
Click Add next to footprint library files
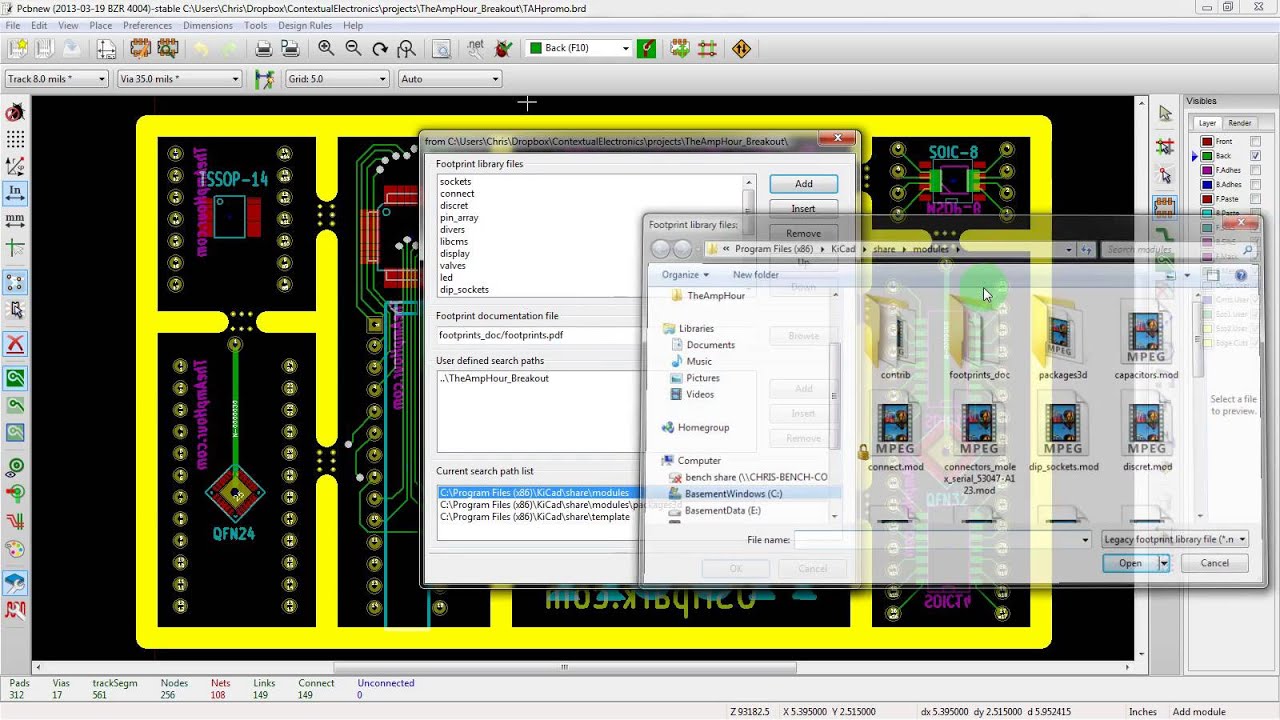(x=803, y=184)
